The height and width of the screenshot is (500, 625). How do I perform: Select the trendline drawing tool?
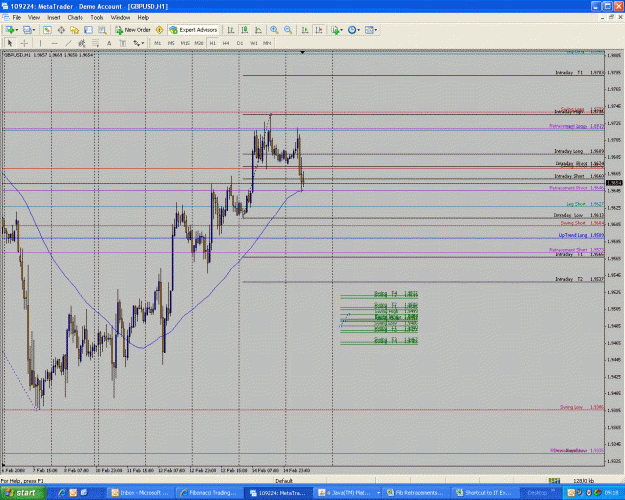point(68,43)
